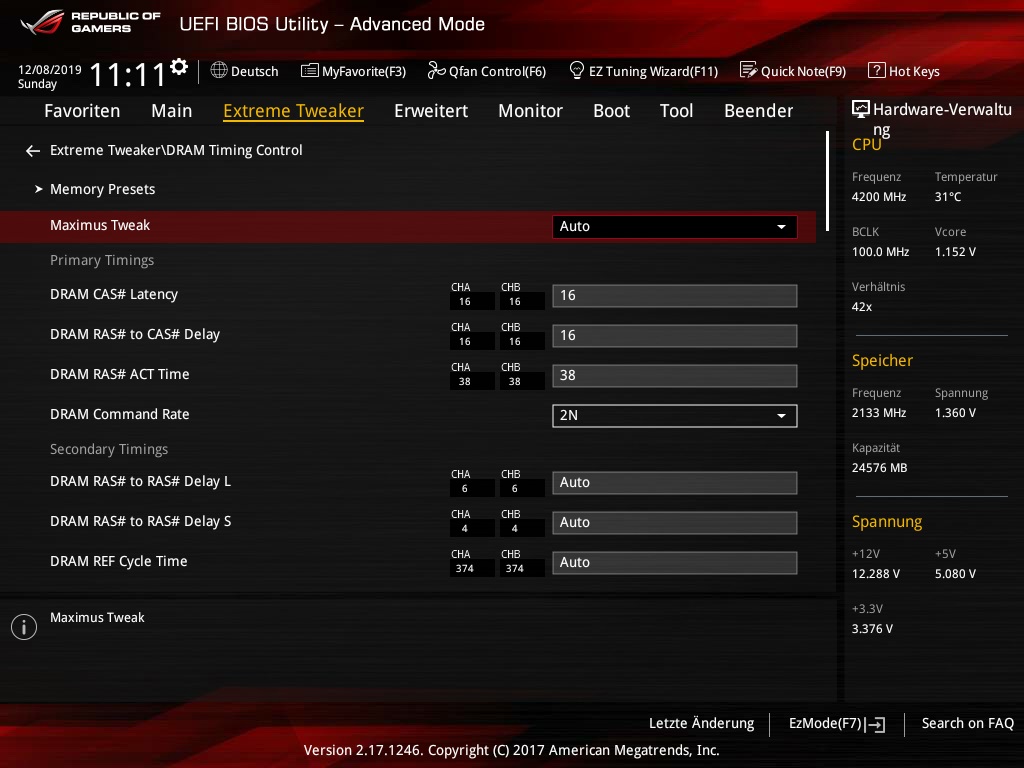
Task: Open Quick Note notepad icon
Action: pos(748,70)
